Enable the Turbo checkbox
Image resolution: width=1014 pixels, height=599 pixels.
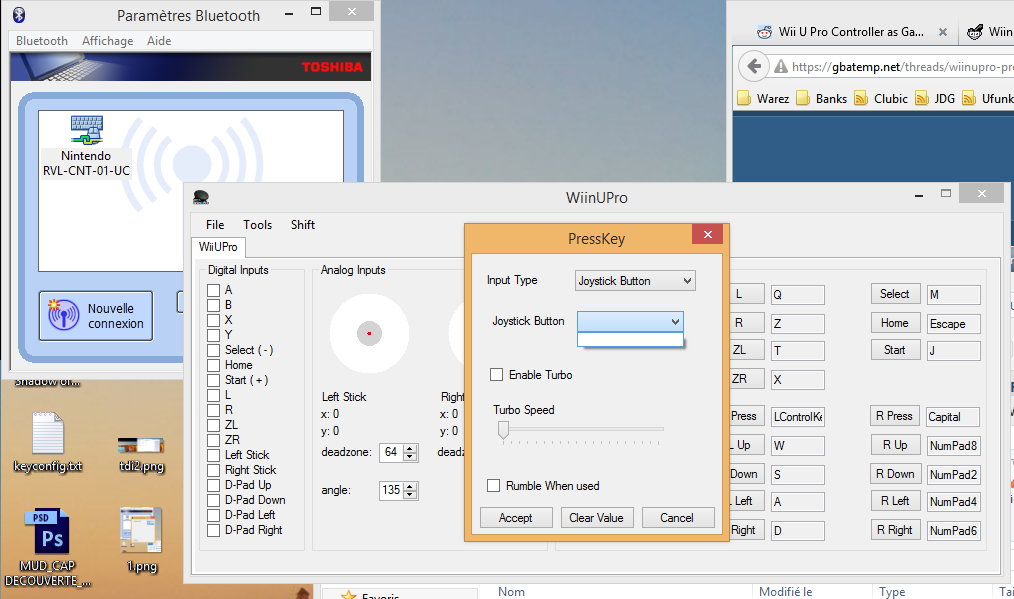pyautogui.click(x=497, y=375)
